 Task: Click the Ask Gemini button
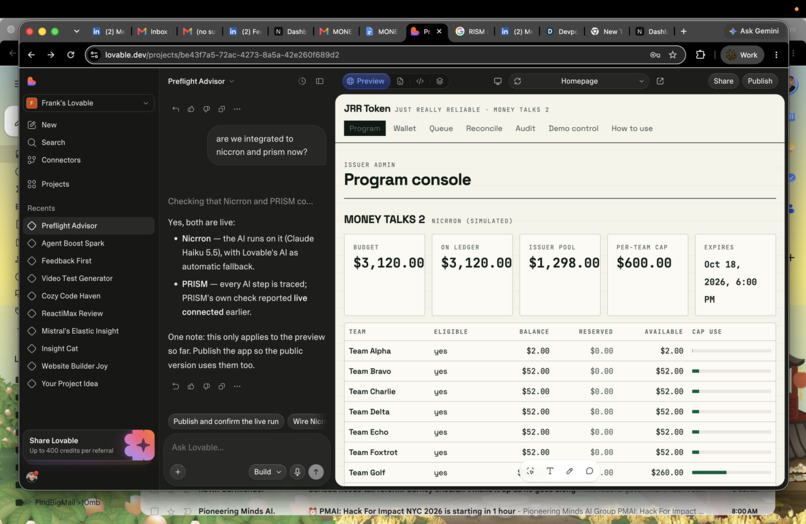(x=754, y=31)
